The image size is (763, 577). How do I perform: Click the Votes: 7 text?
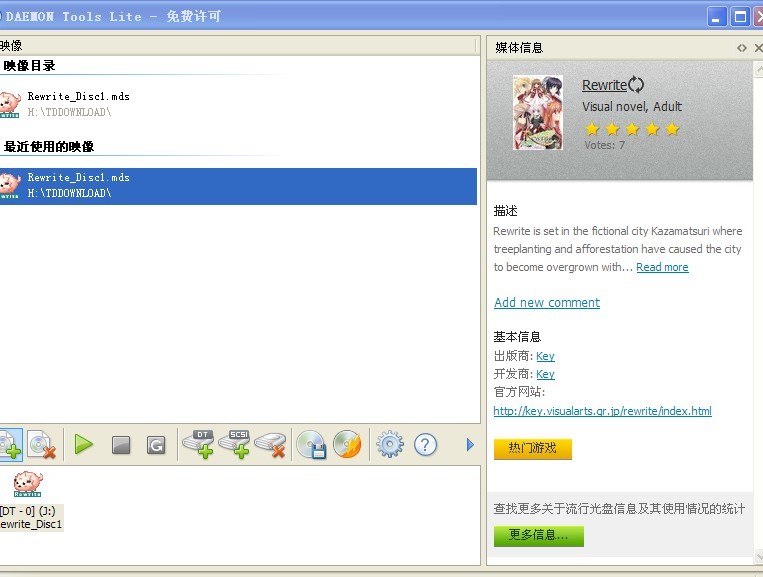point(604,145)
